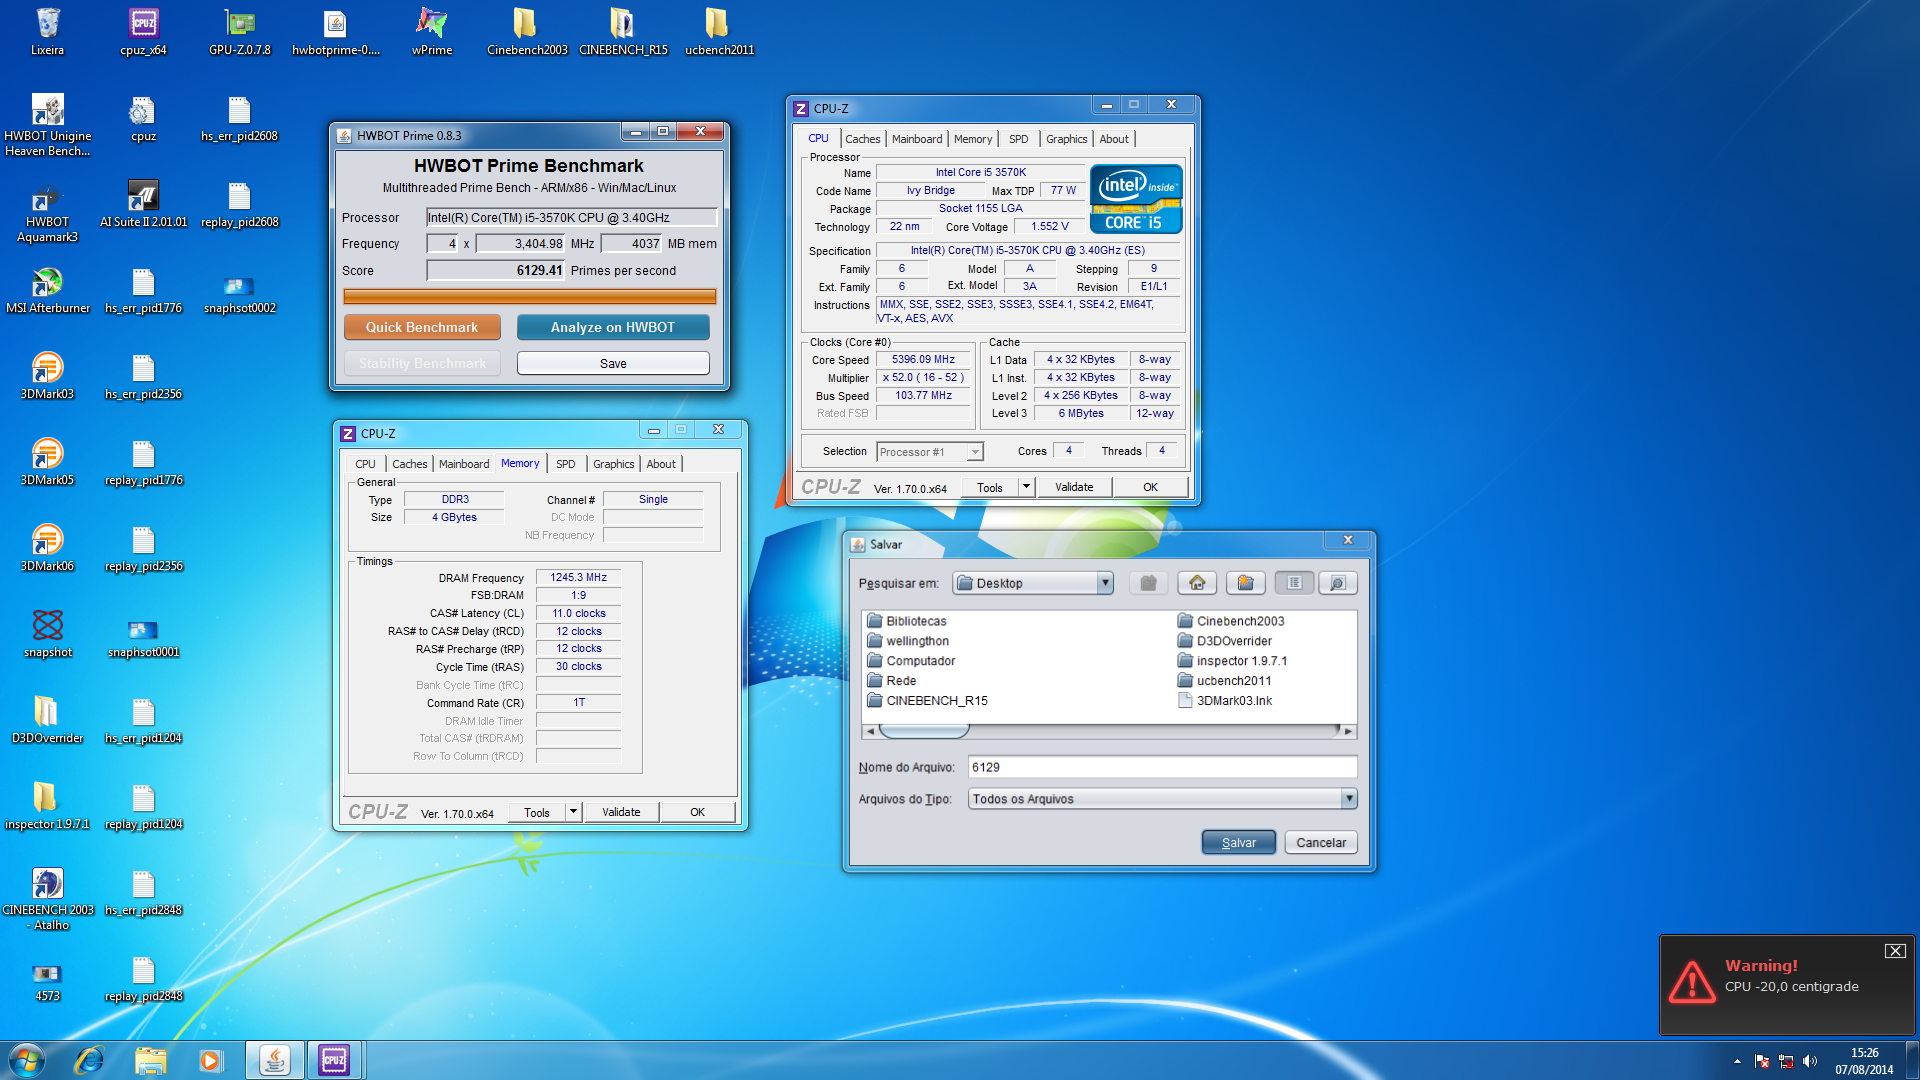1920x1080 pixels.
Task: Click Salvar button in save dialog
Action: click(1238, 842)
